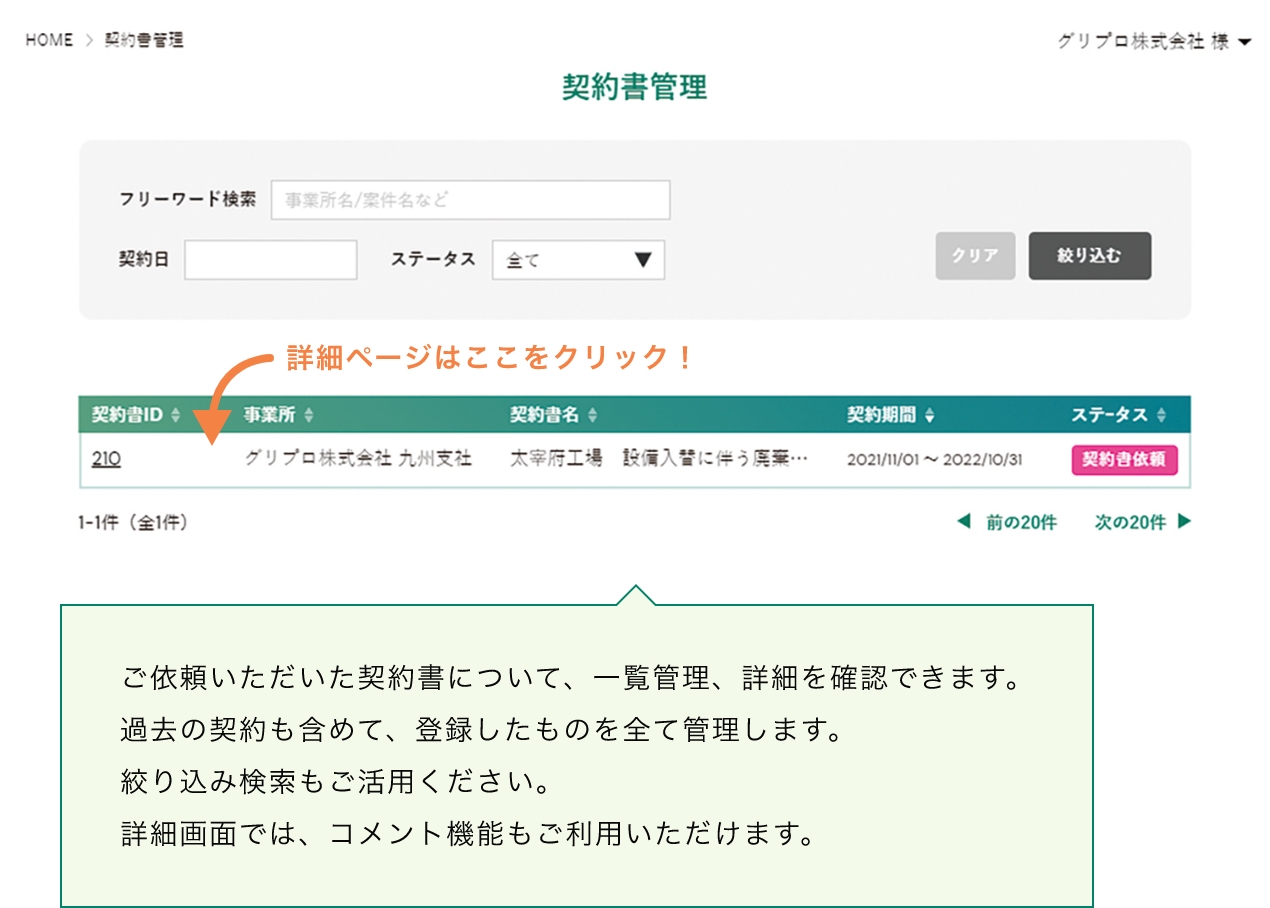Click the pink 契約書依頼 status badge

coord(1124,459)
